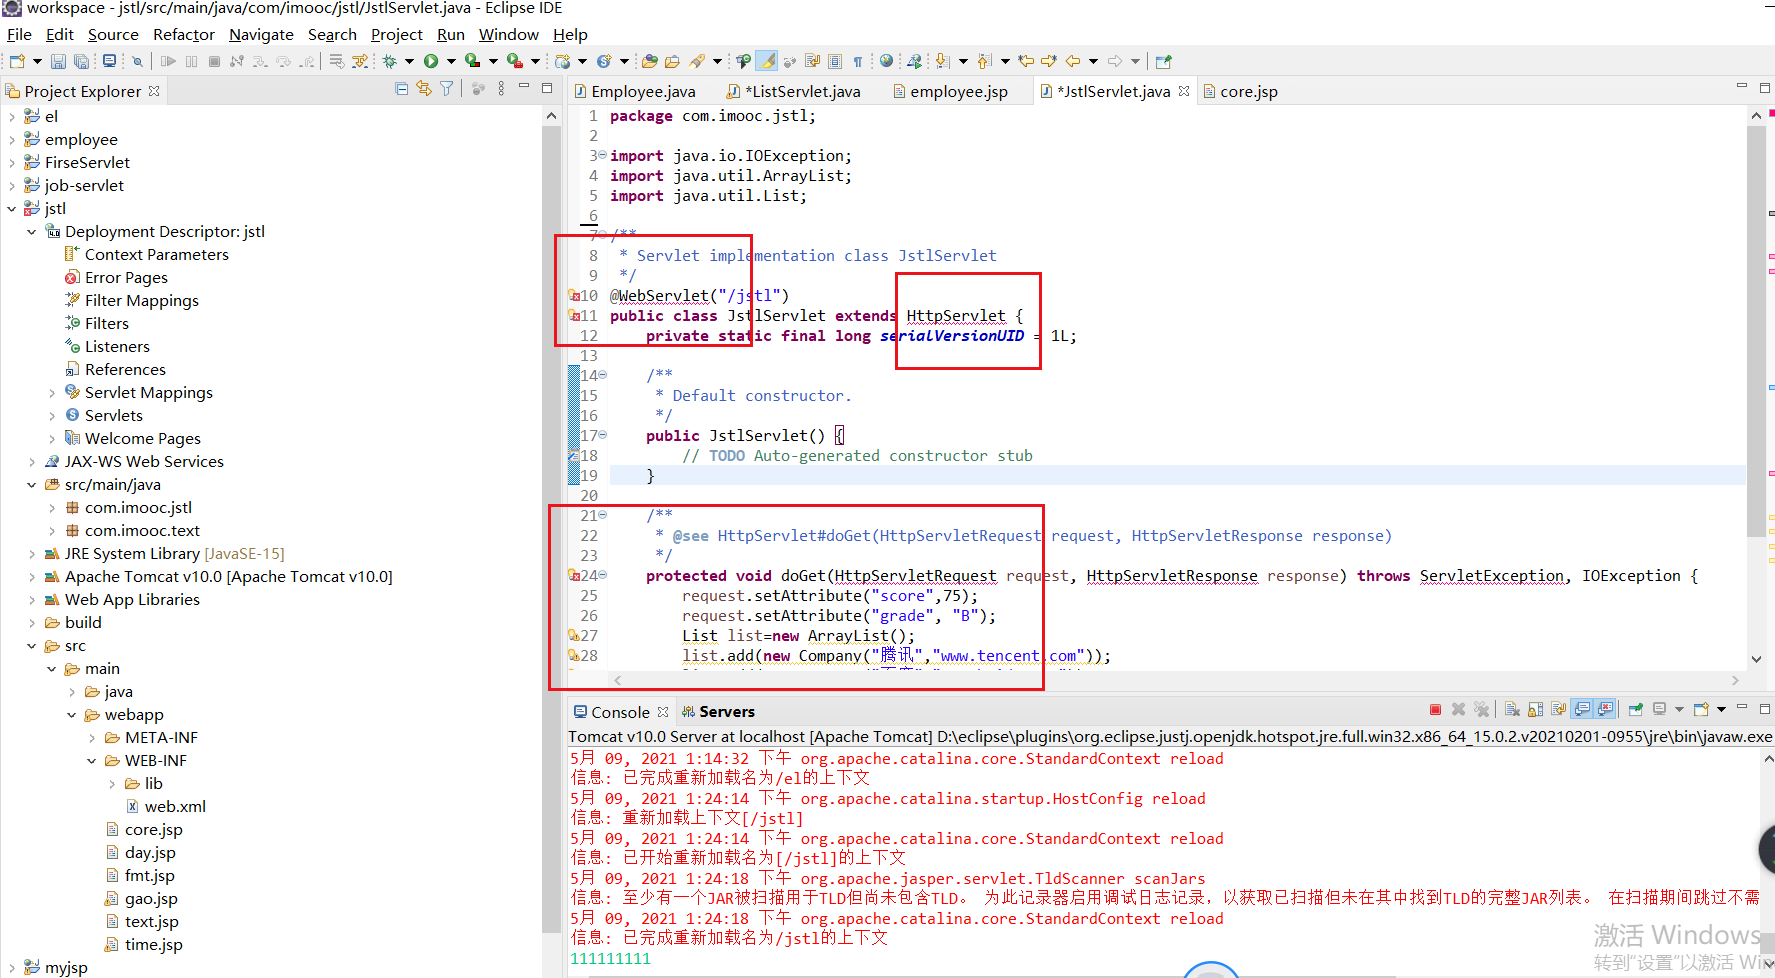The image size is (1775, 978).
Task: Switch to the Employee.java editor tab
Action: point(635,91)
